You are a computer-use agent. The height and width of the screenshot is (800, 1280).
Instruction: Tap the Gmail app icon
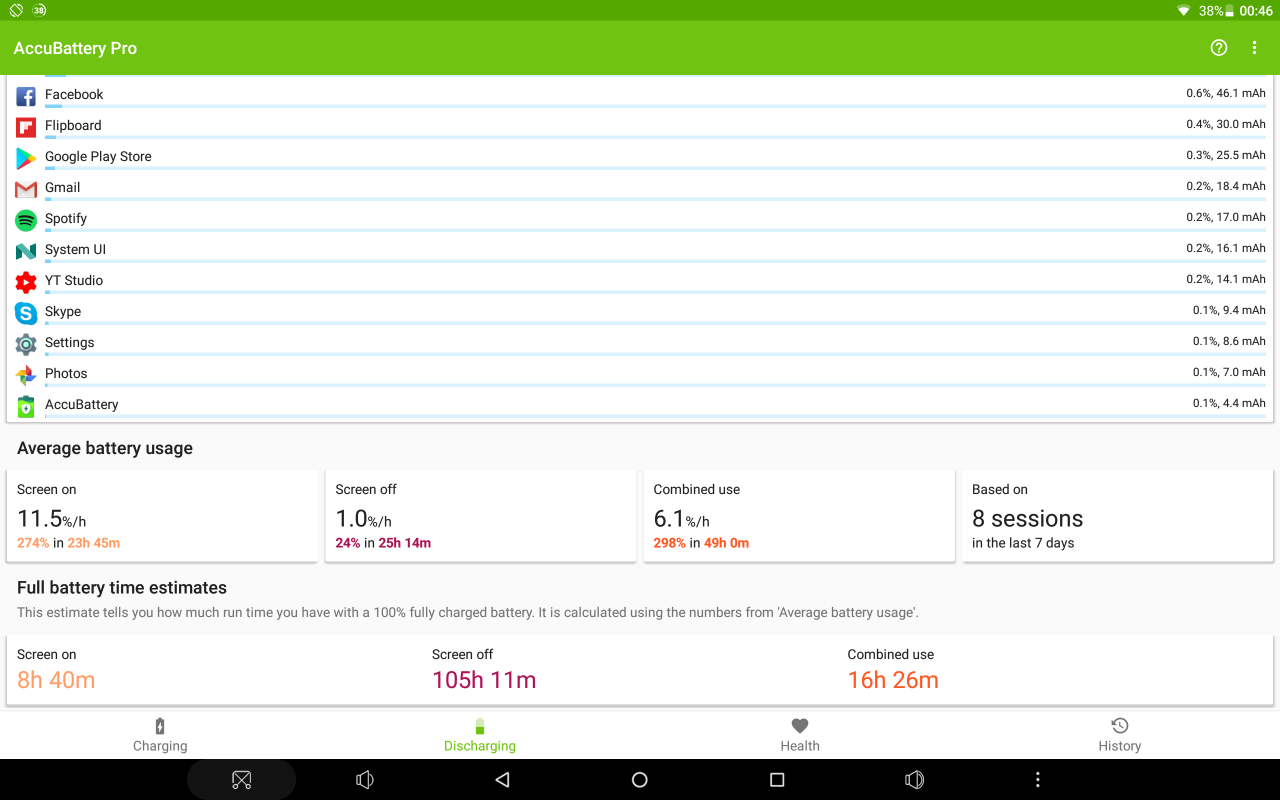[x=26, y=190]
